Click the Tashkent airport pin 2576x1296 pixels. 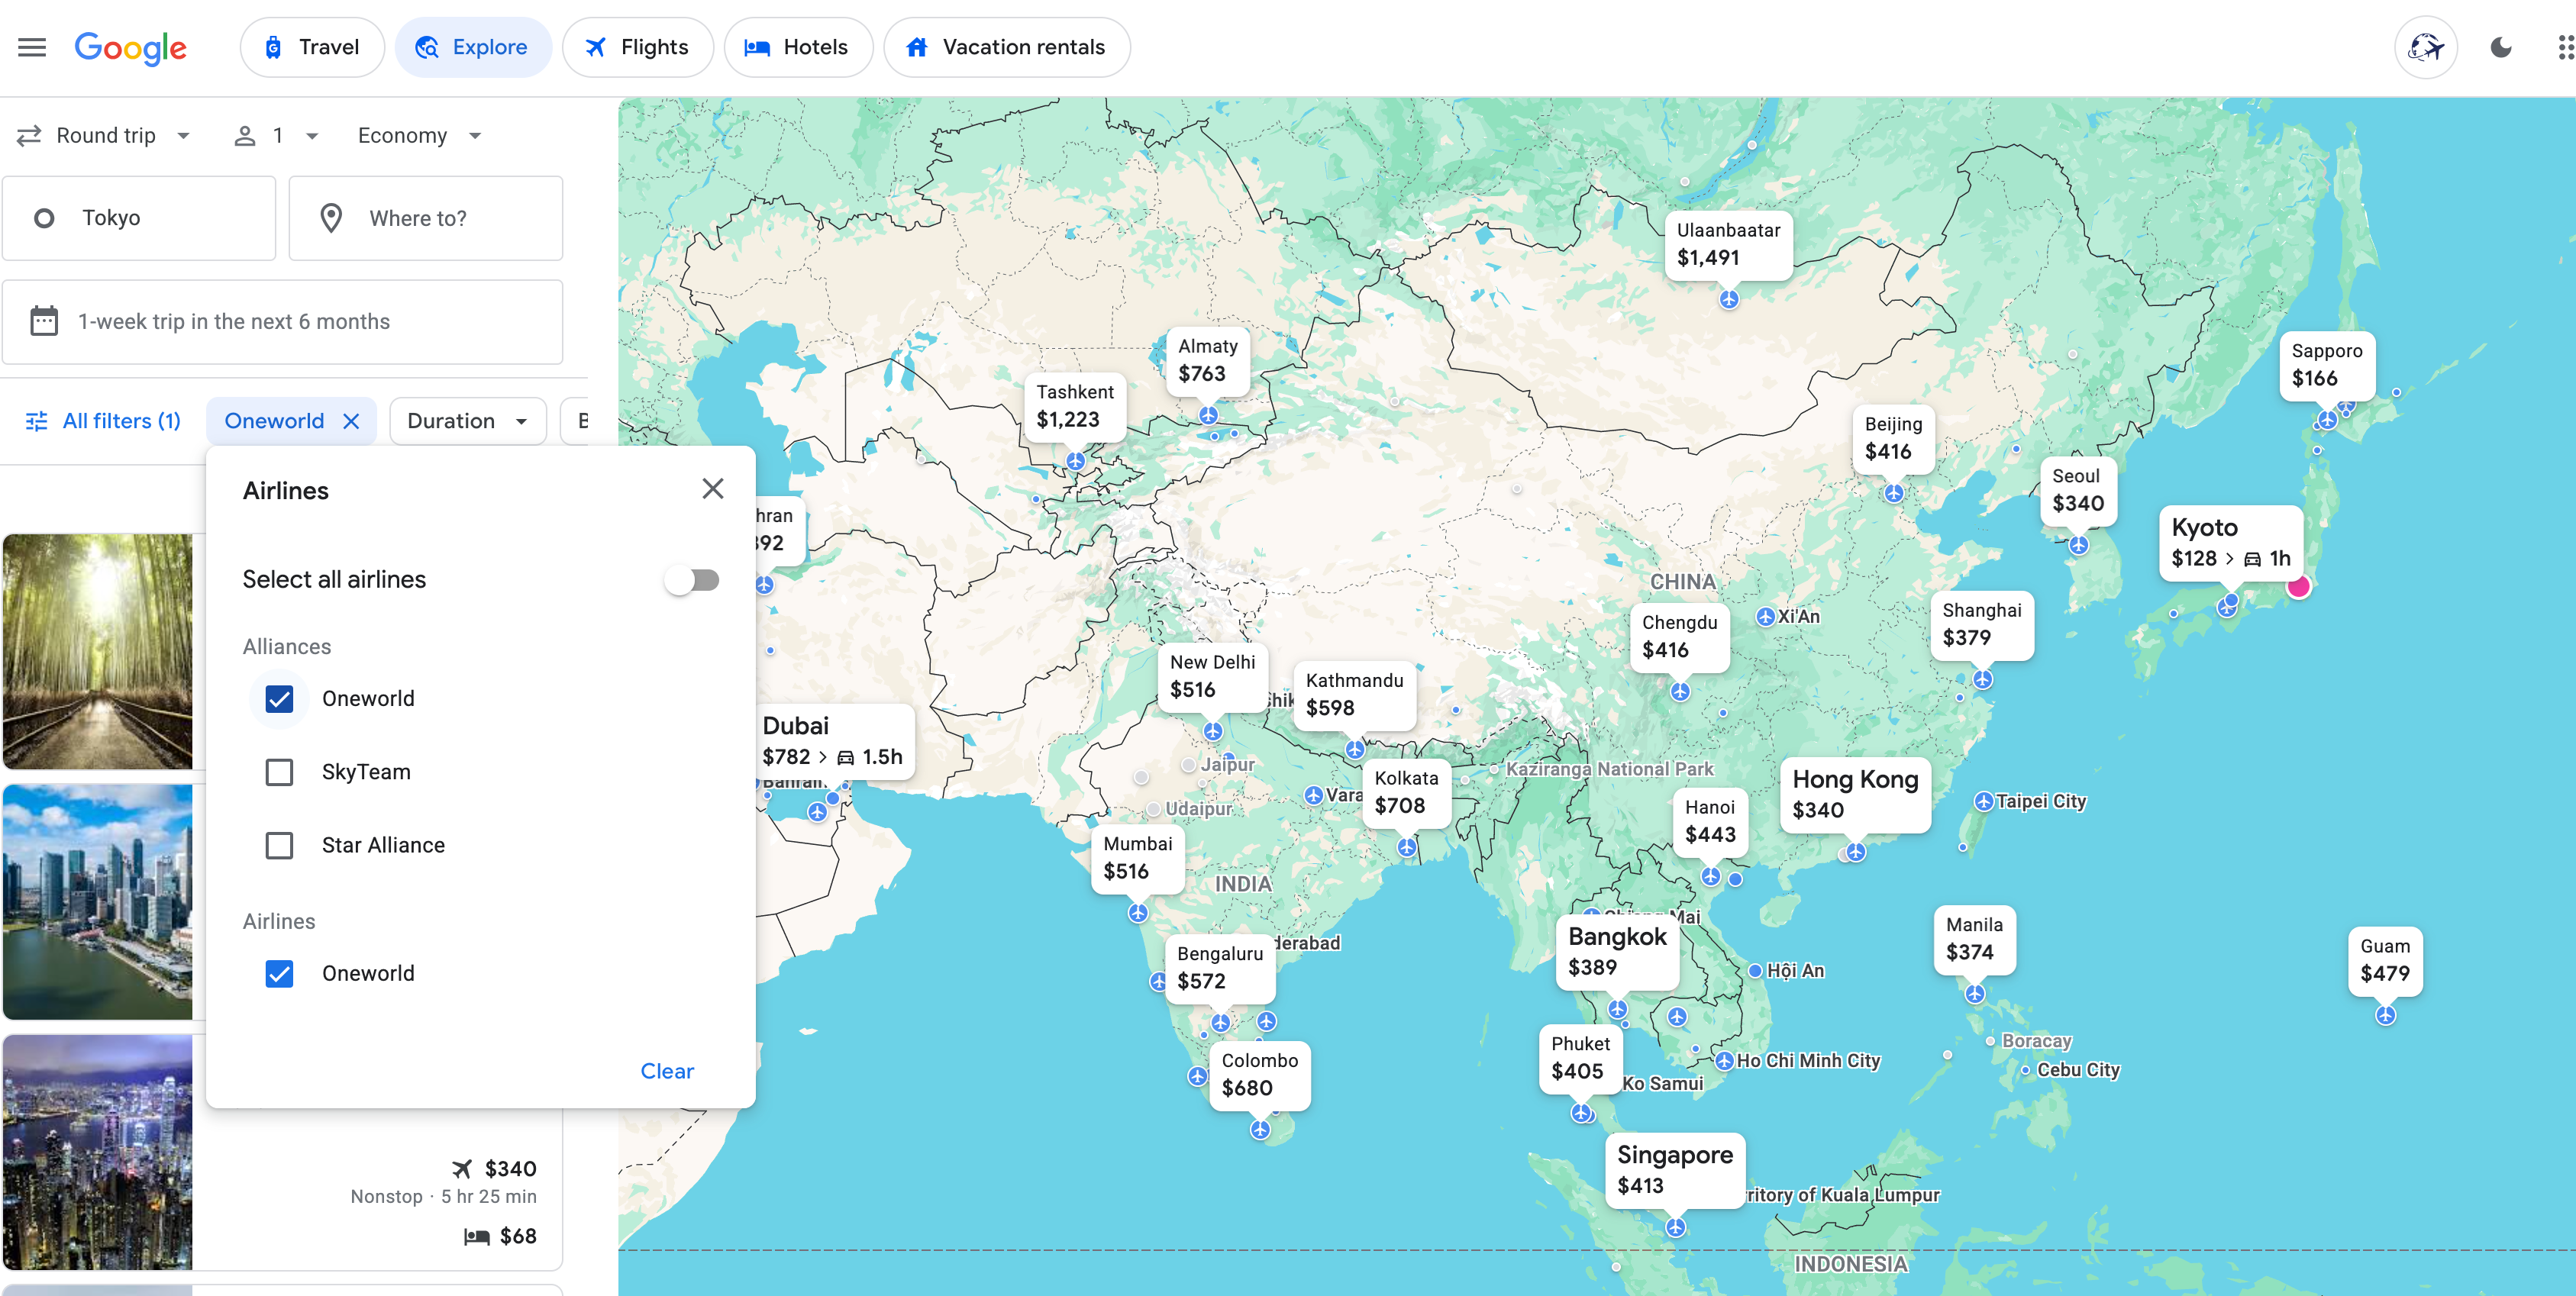1075,461
